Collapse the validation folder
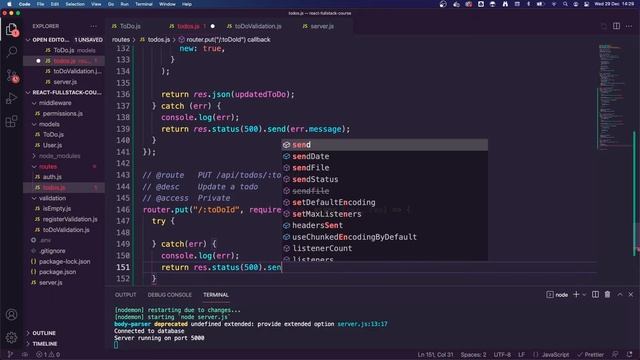This screenshot has height=360, width=640. pos(52,198)
